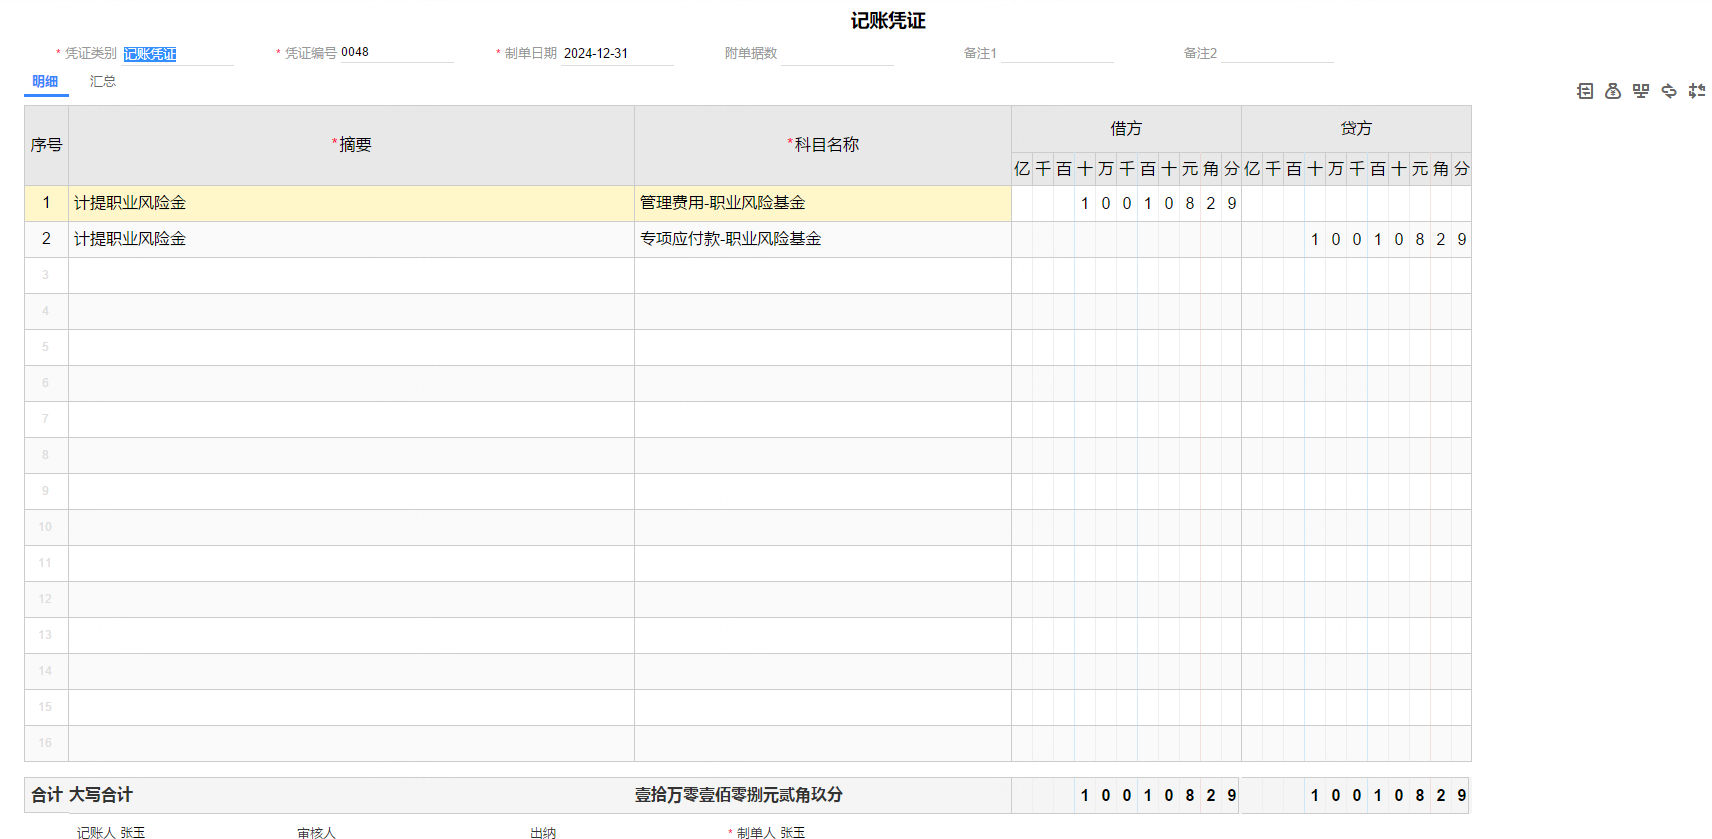Click the row 1 debit amount cell
Image resolution: width=1712 pixels, height=839 pixels.
click(1126, 203)
